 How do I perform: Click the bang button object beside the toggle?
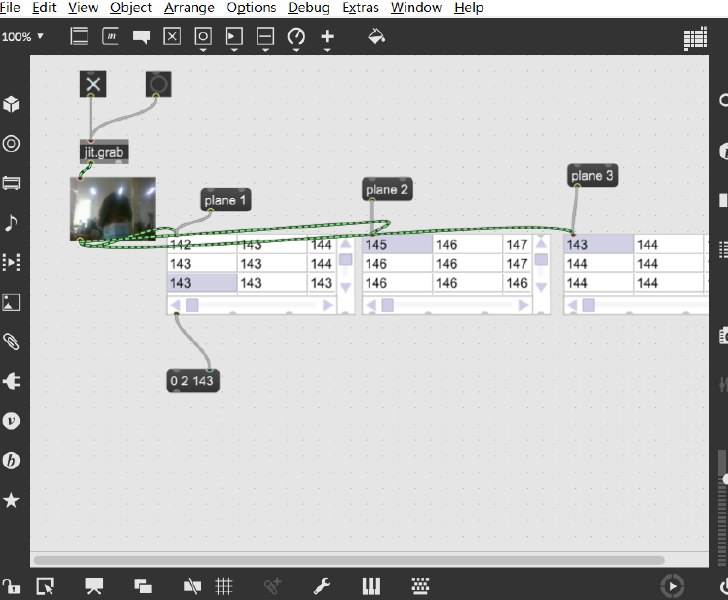(158, 84)
